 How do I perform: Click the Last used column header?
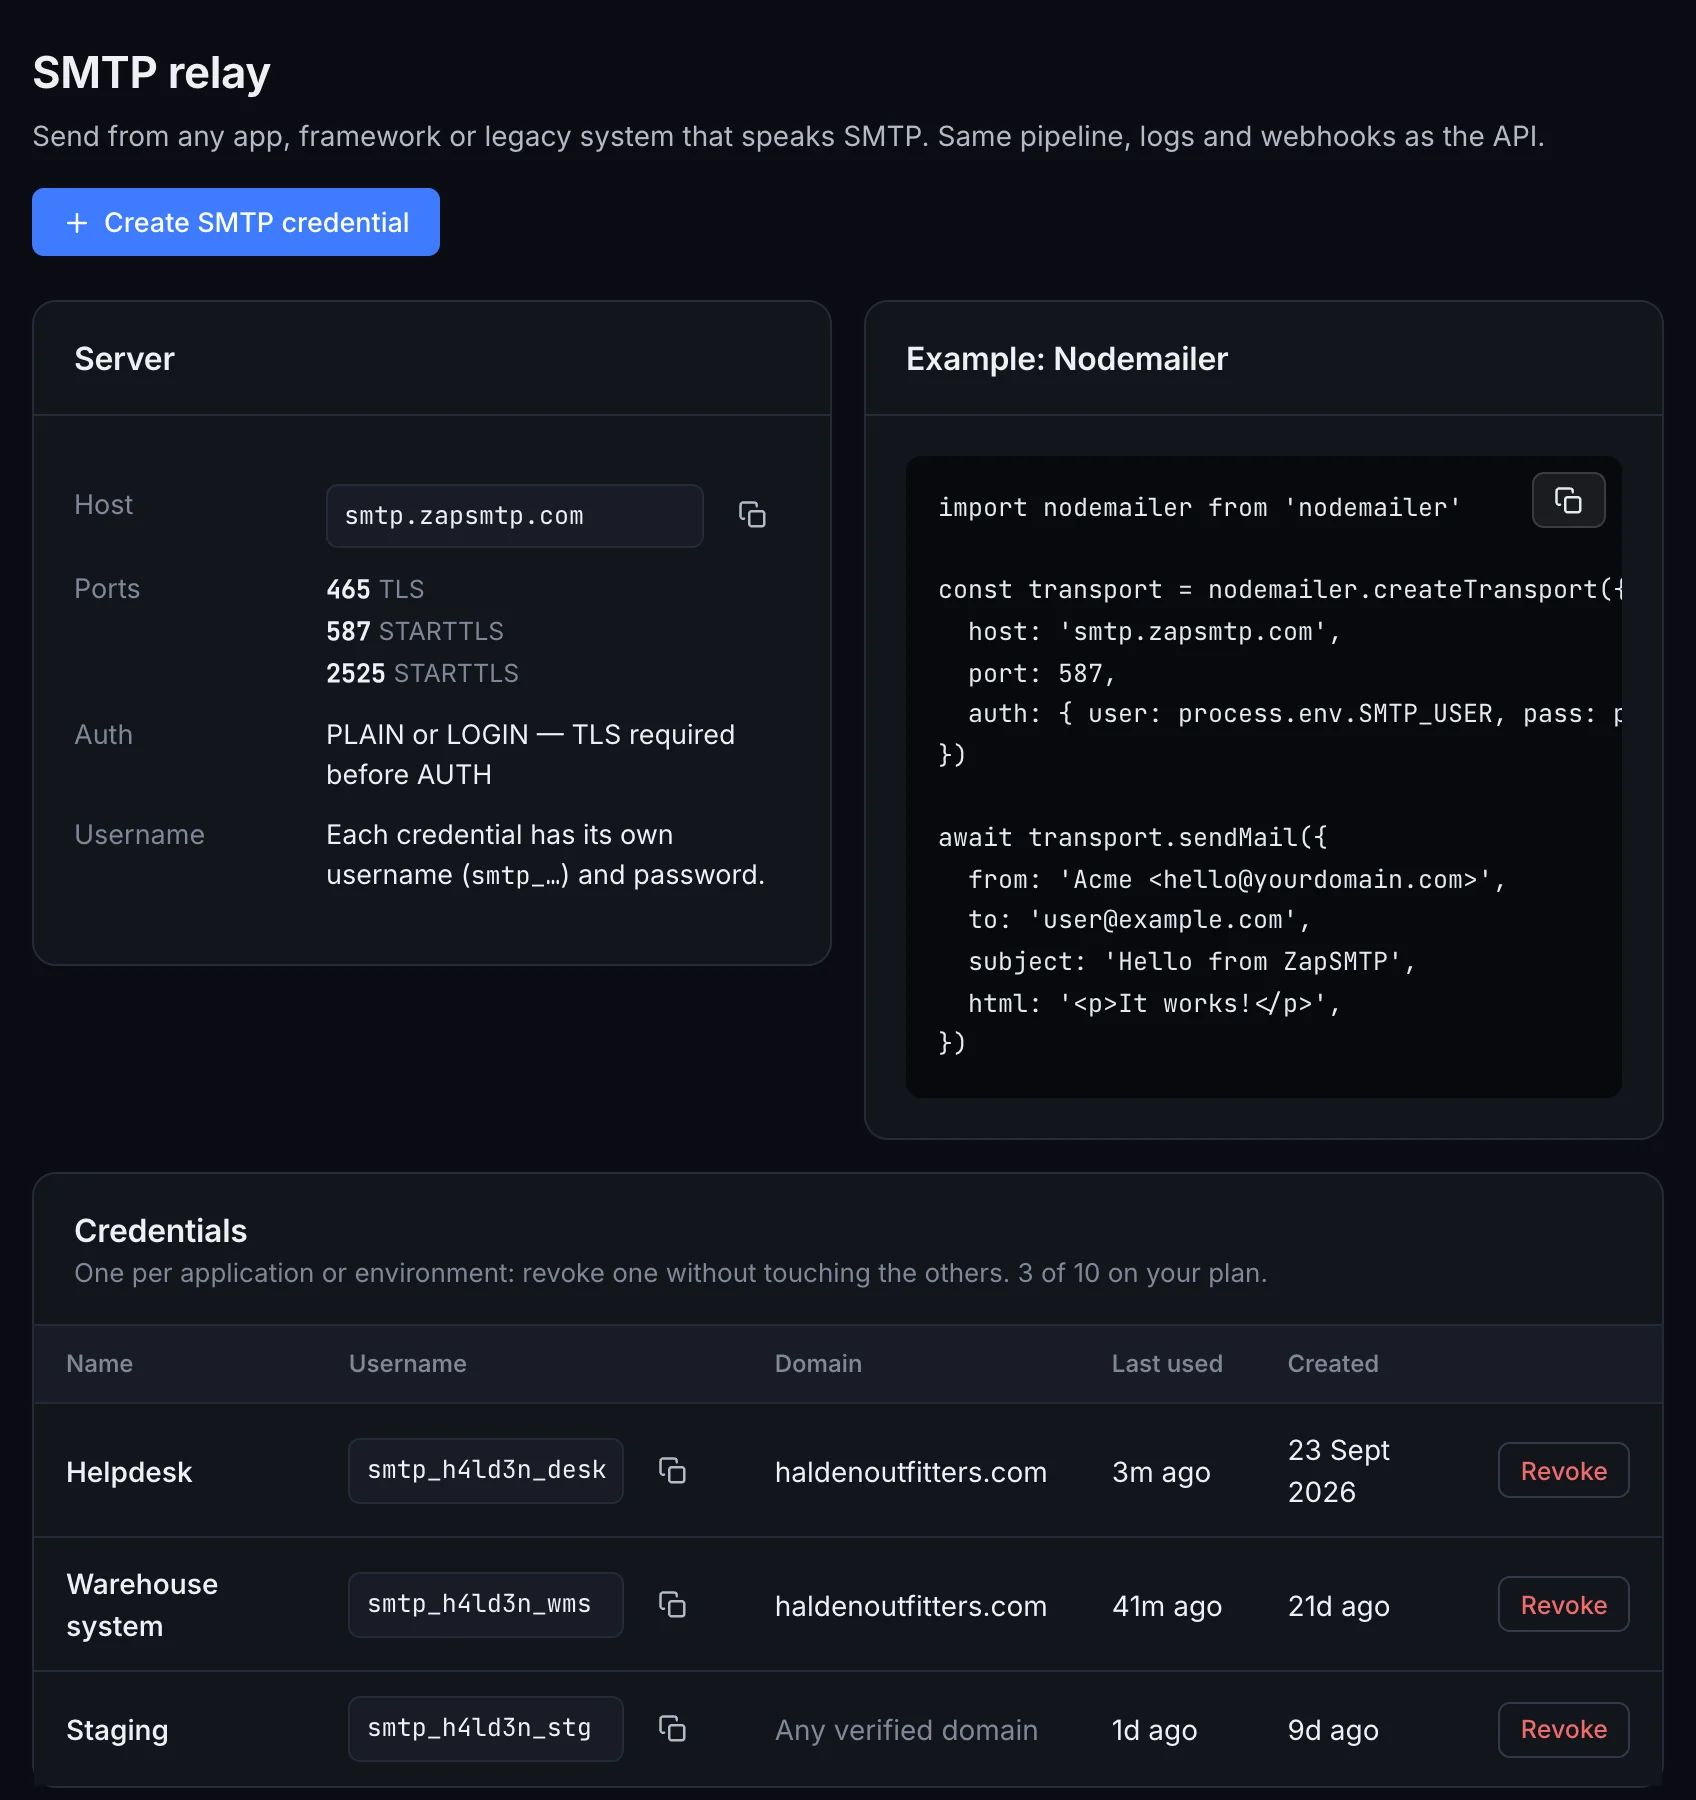pos(1166,1363)
